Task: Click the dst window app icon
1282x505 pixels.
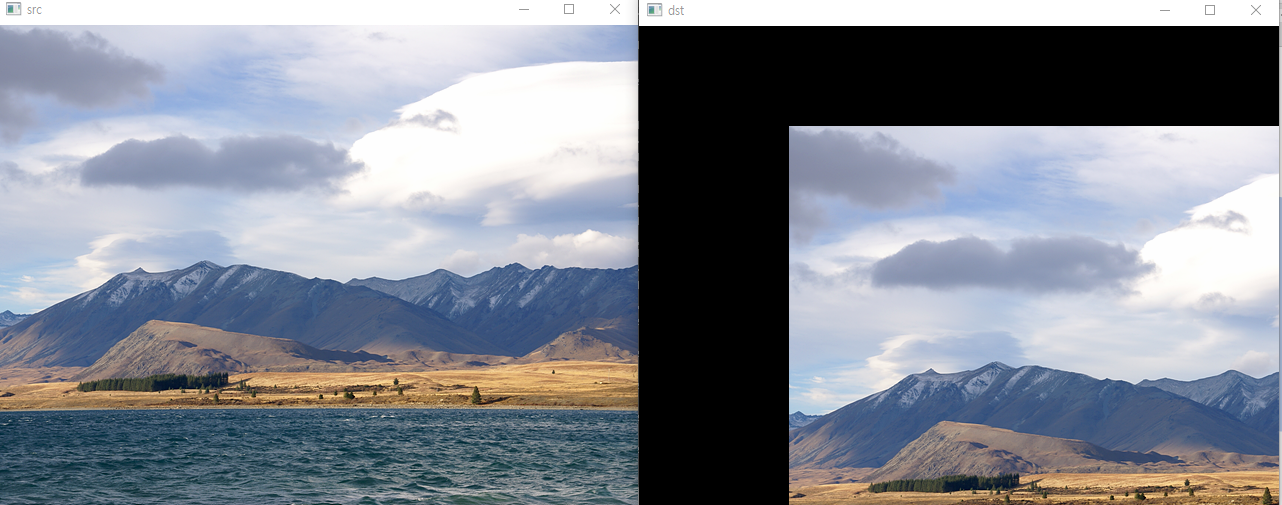Action: pos(654,10)
